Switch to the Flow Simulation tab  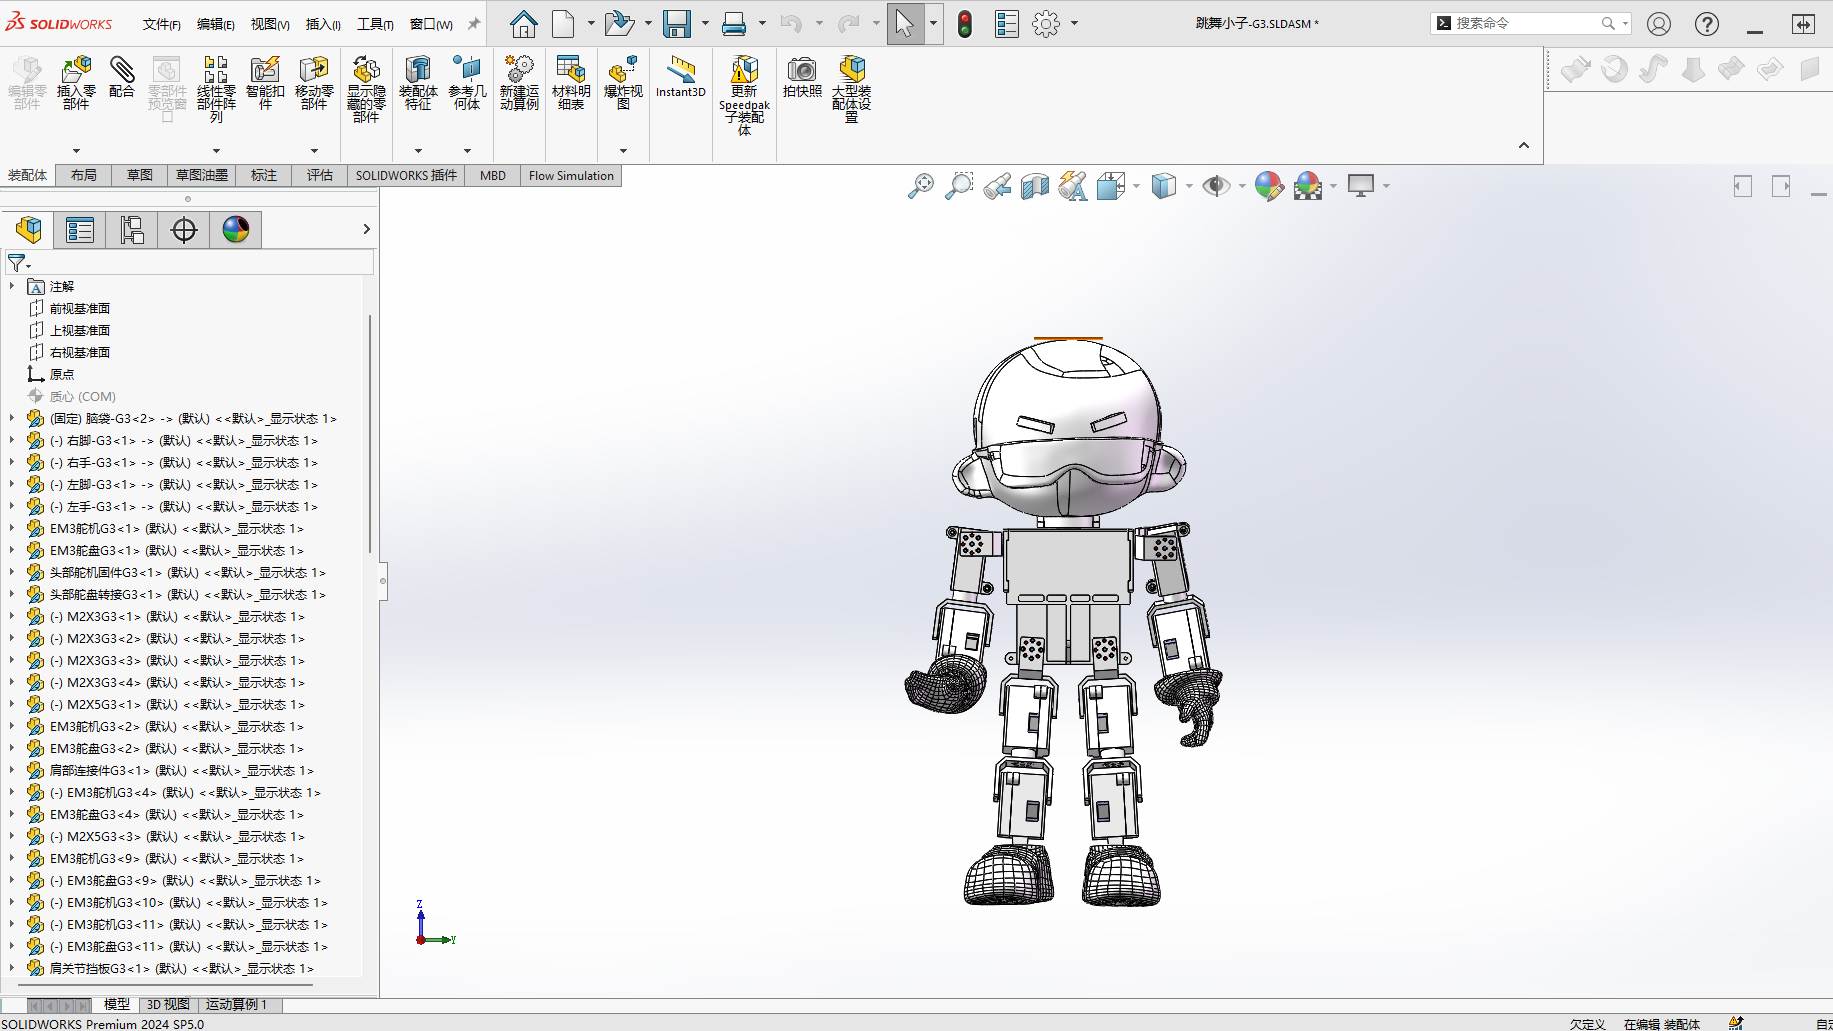click(571, 175)
